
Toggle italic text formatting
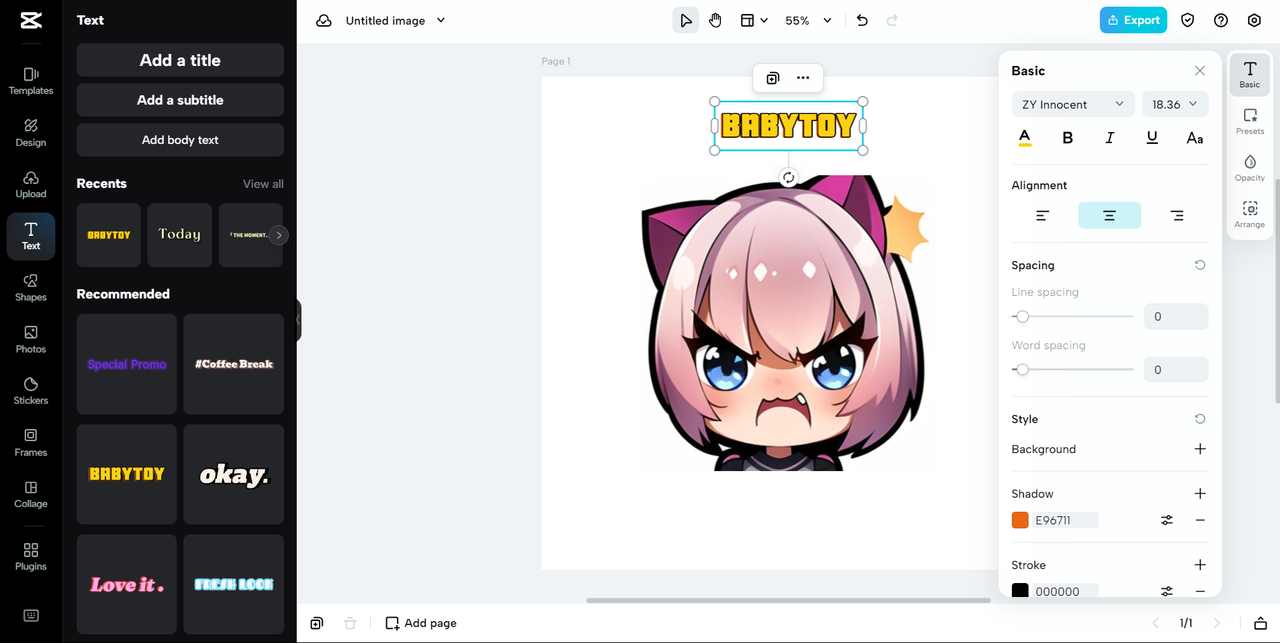tap(1110, 138)
